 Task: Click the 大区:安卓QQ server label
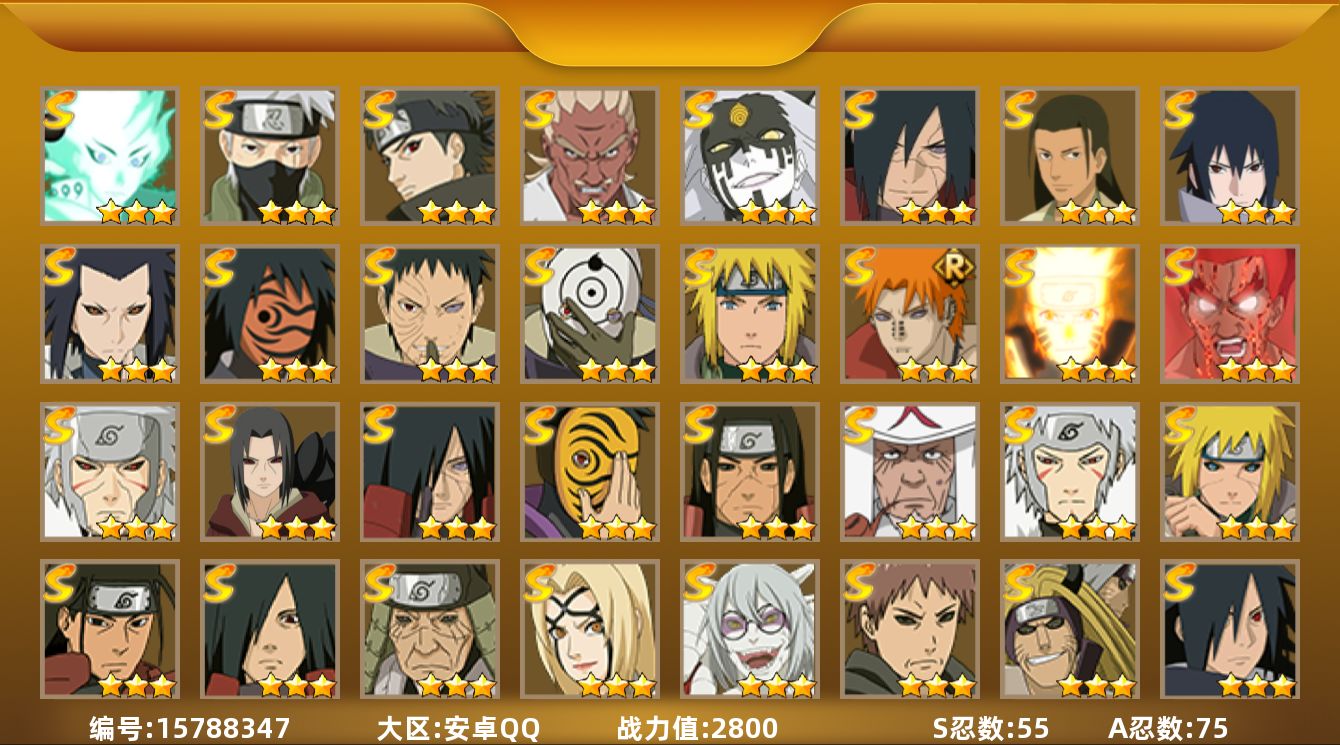point(458,728)
